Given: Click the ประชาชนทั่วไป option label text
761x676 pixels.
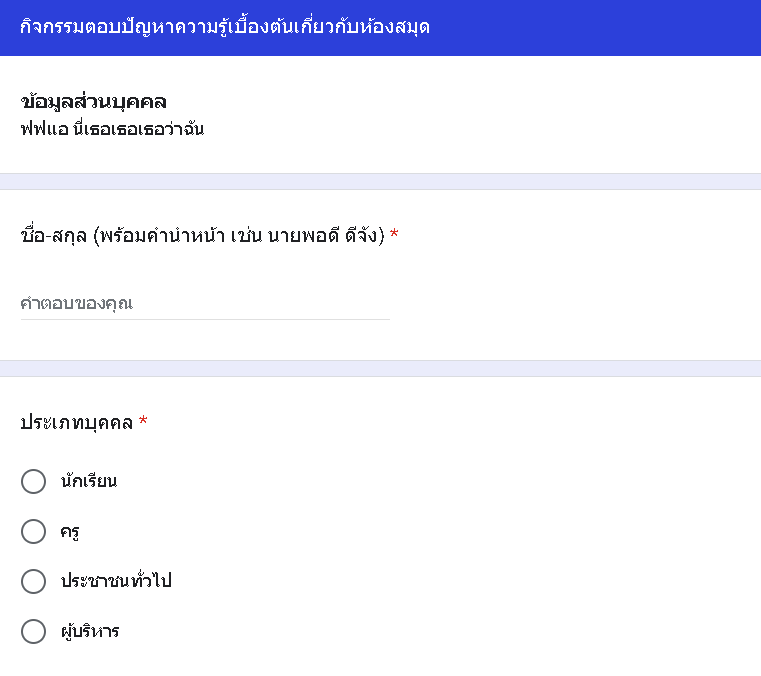Looking at the screenshot, I should point(116,581).
